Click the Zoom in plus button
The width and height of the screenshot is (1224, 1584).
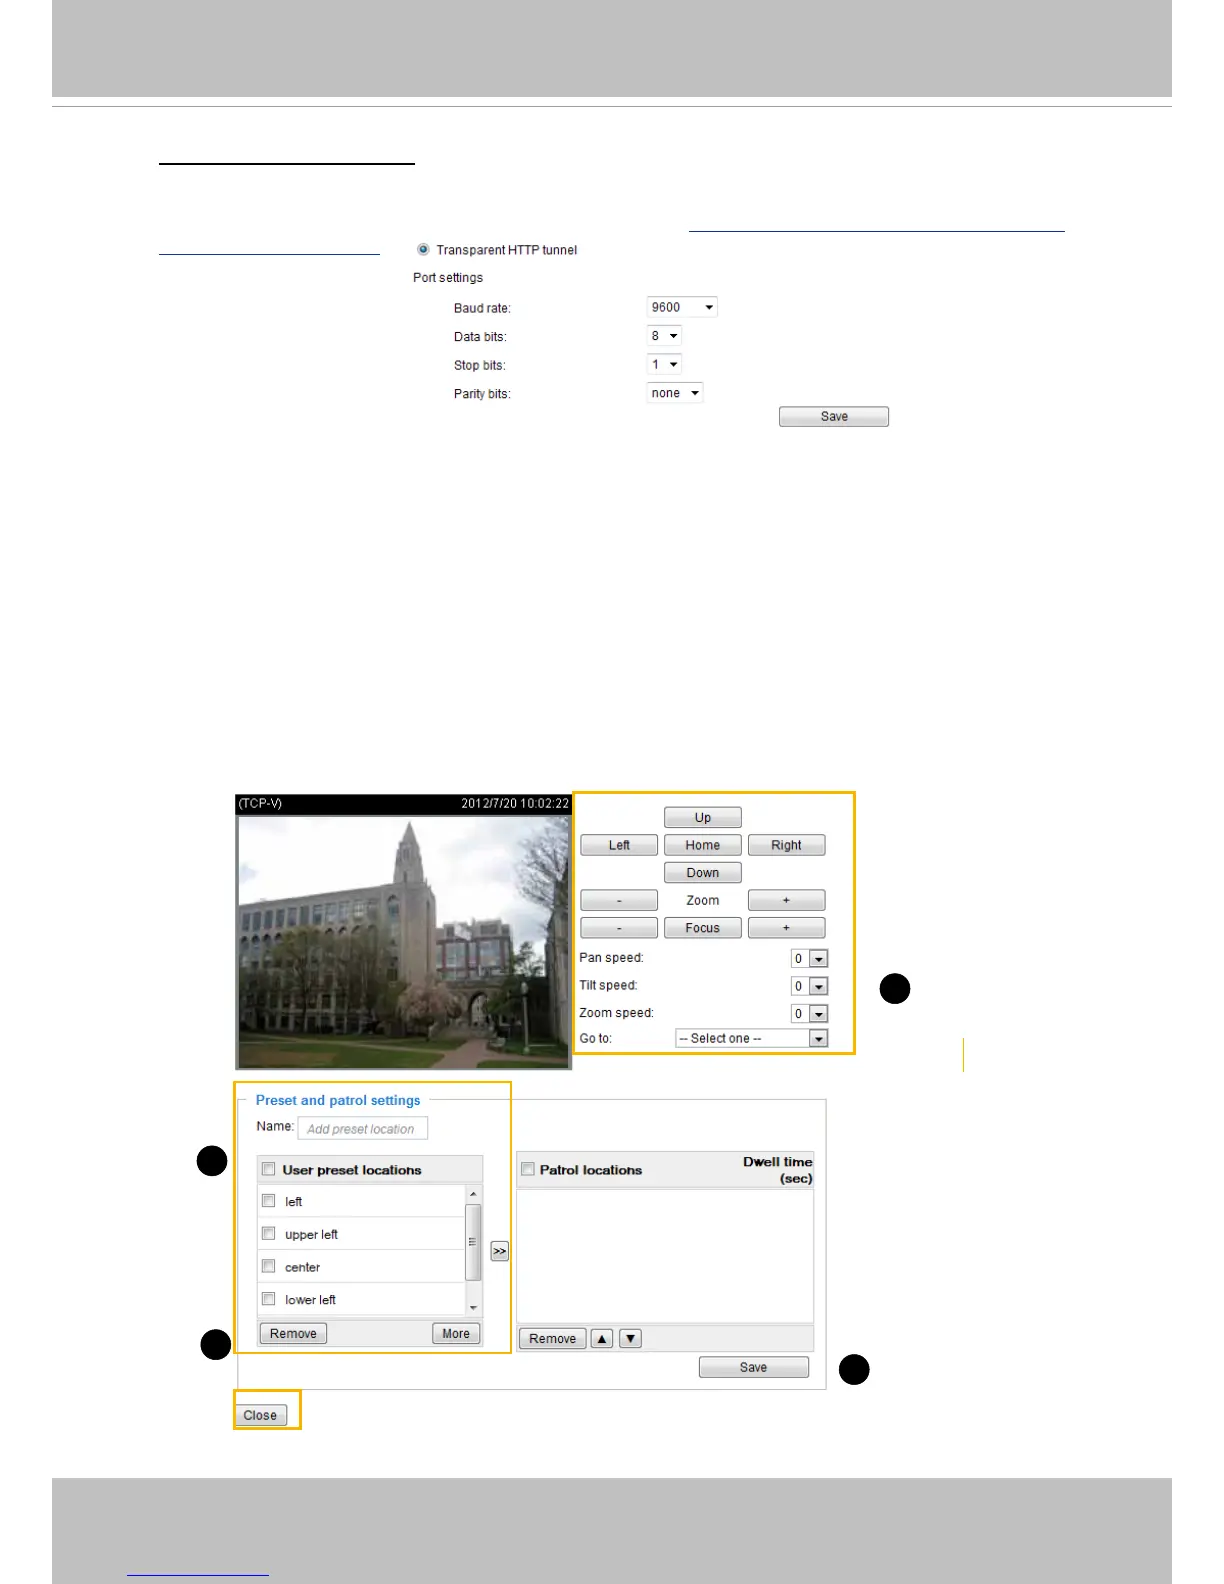(x=787, y=900)
